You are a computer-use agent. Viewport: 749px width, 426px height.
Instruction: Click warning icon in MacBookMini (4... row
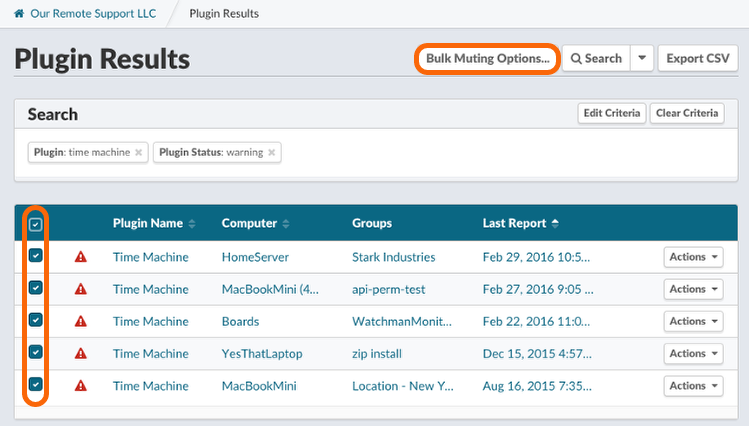(x=81, y=289)
